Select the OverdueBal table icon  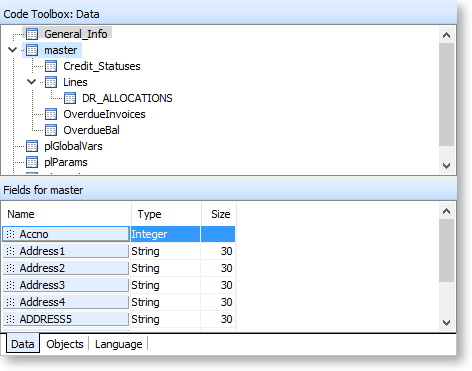point(51,130)
